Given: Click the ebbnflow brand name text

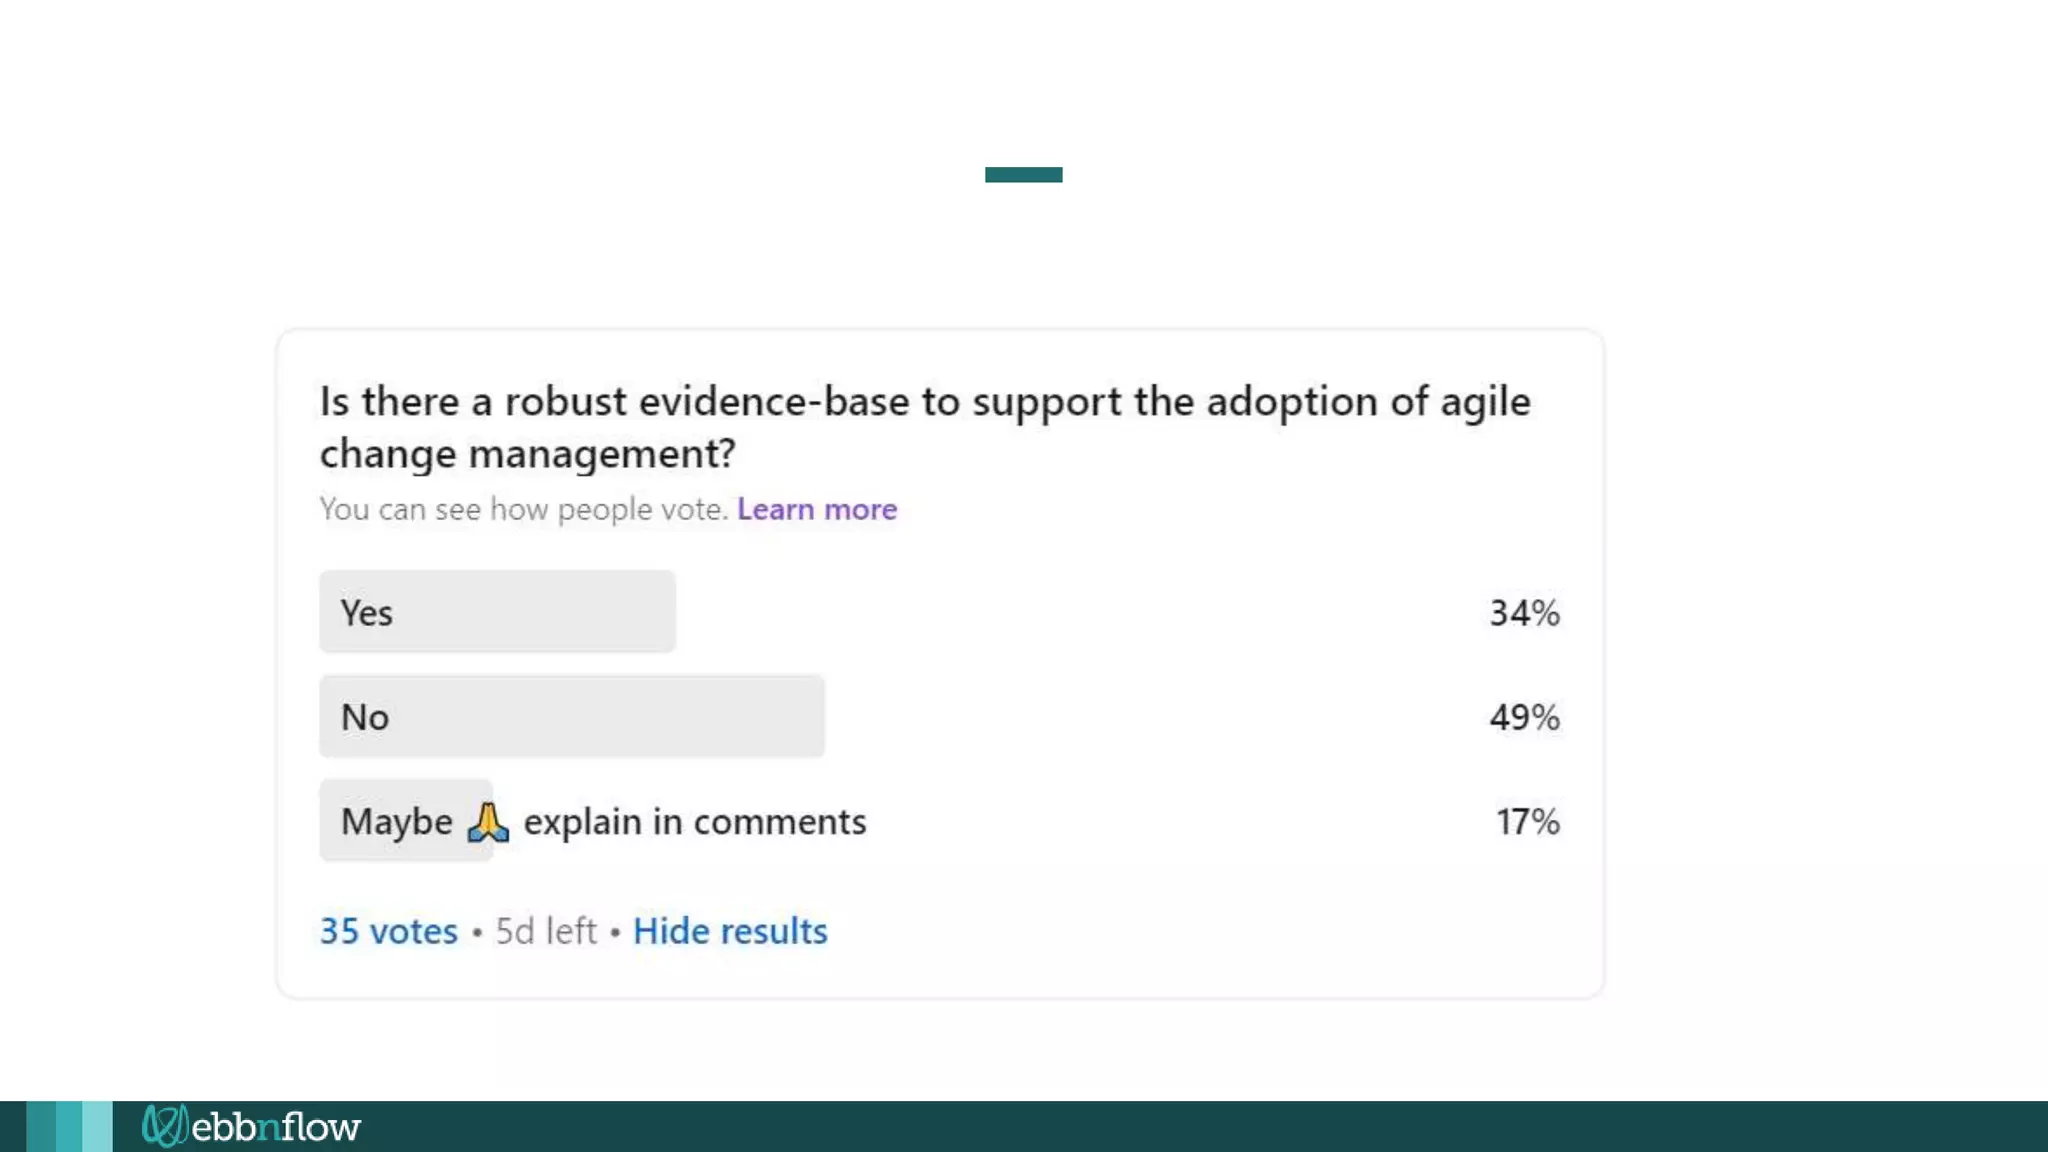Looking at the screenshot, I should pos(275,1127).
